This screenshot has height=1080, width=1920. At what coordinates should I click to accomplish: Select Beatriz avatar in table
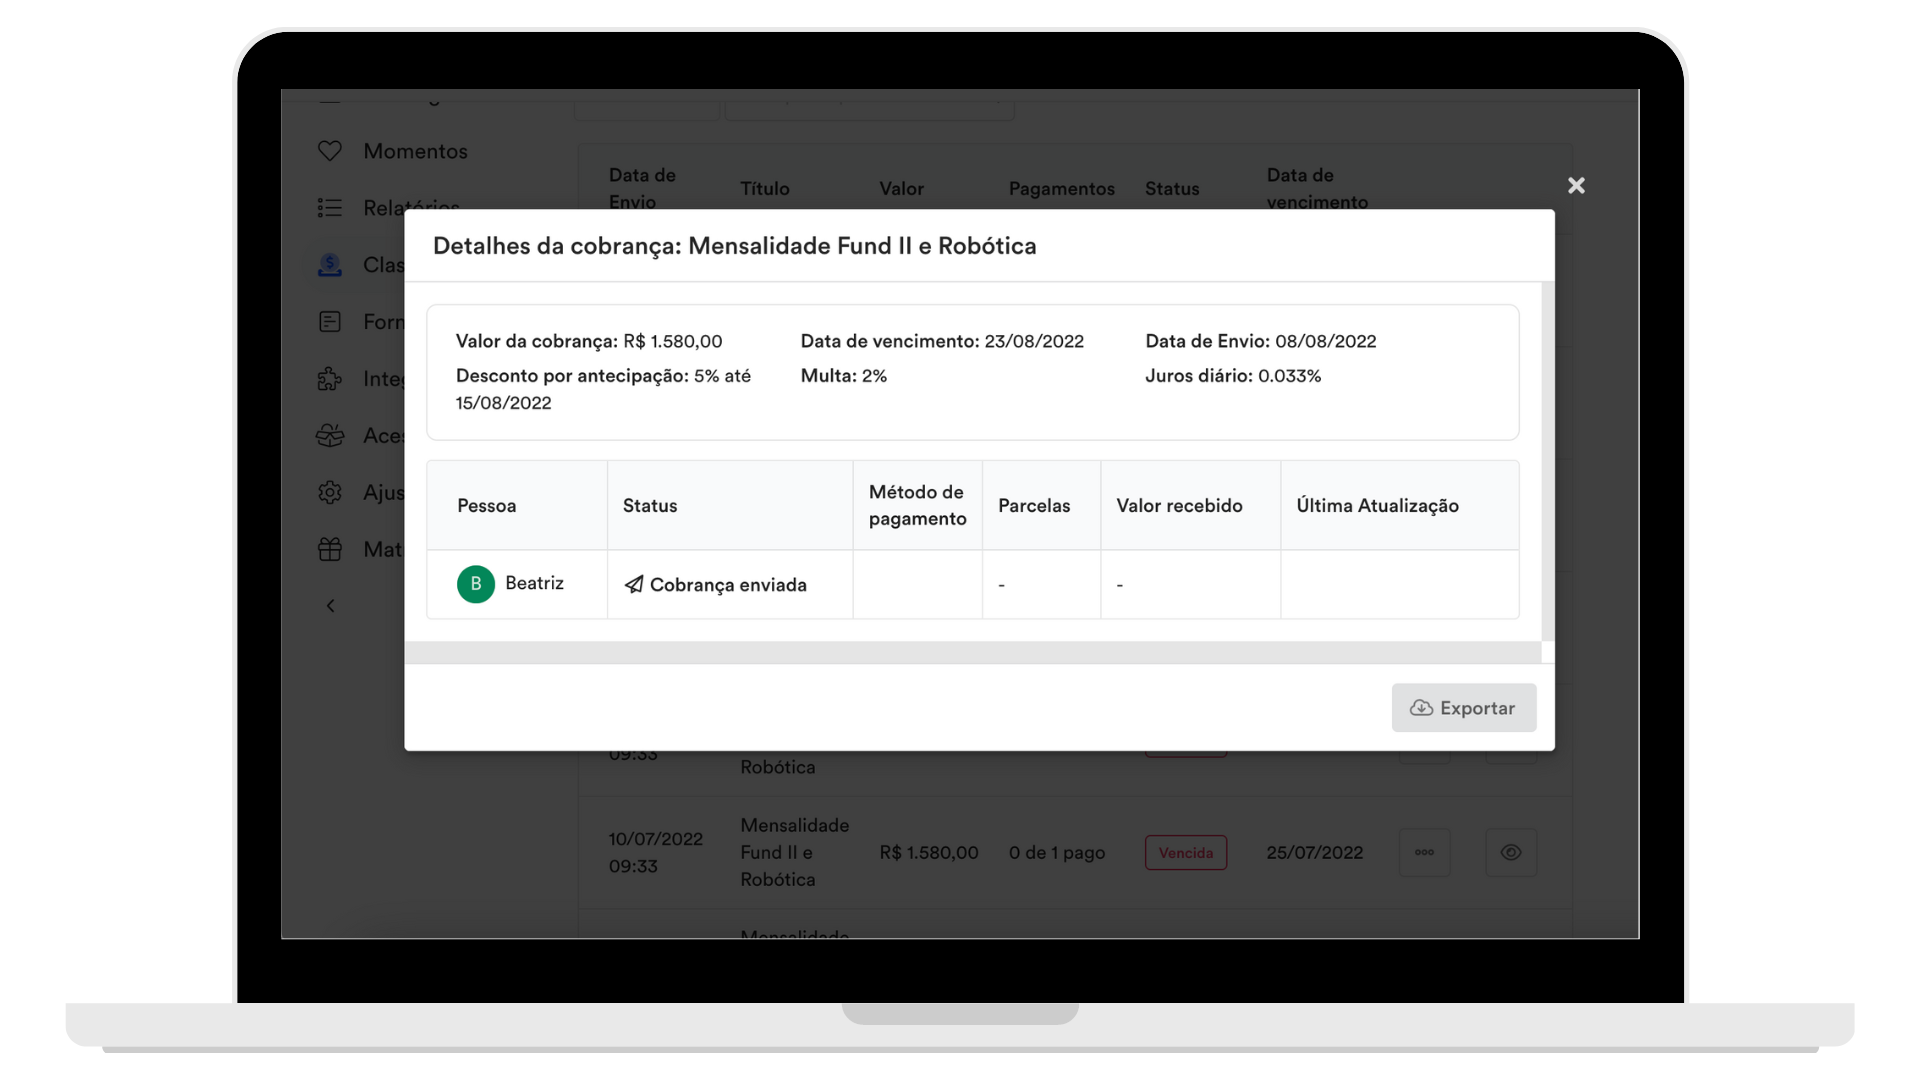point(476,584)
